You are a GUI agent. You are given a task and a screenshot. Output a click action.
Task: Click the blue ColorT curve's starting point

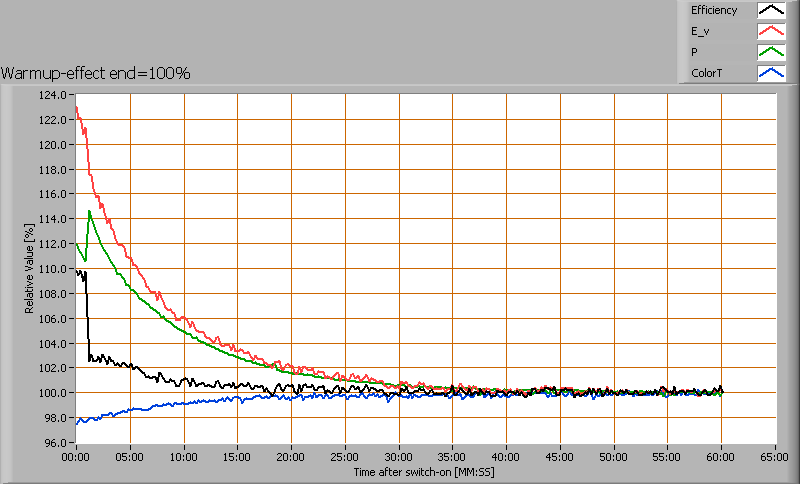click(x=77, y=422)
